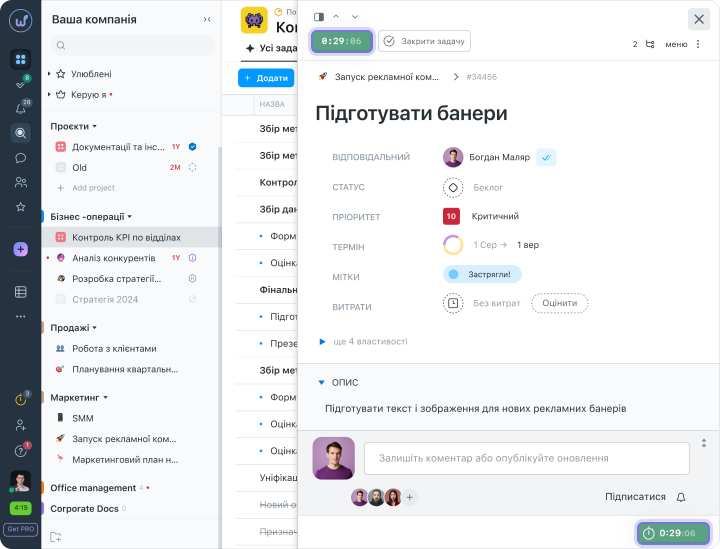This screenshot has height=549, width=720.
Task: Click the Оцінити button
Action: point(559,303)
